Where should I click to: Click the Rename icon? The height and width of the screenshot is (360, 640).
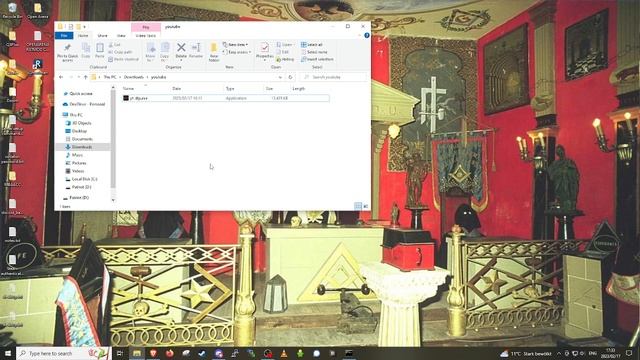pyautogui.click(x=196, y=51)
